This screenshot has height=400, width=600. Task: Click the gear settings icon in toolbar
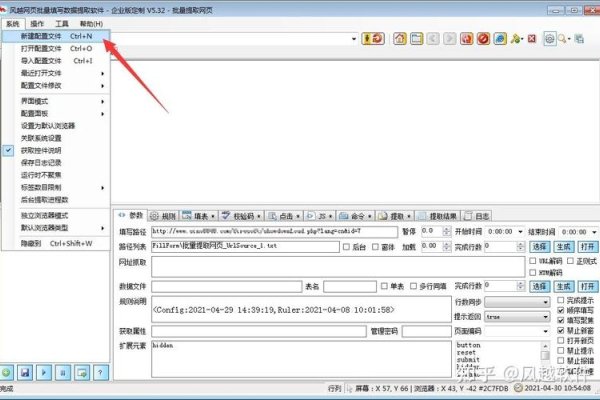[549, 39]
